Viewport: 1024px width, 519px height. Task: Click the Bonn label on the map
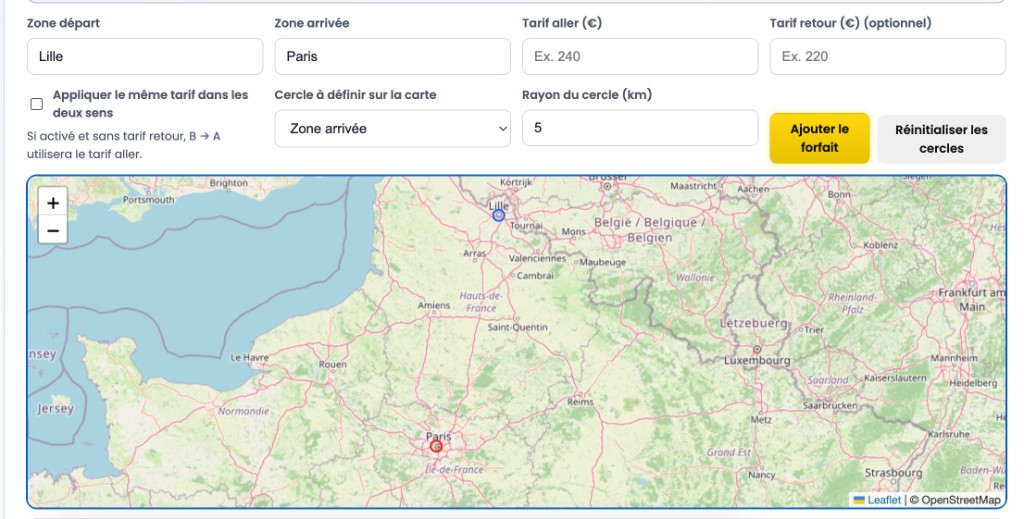[839, 194]
